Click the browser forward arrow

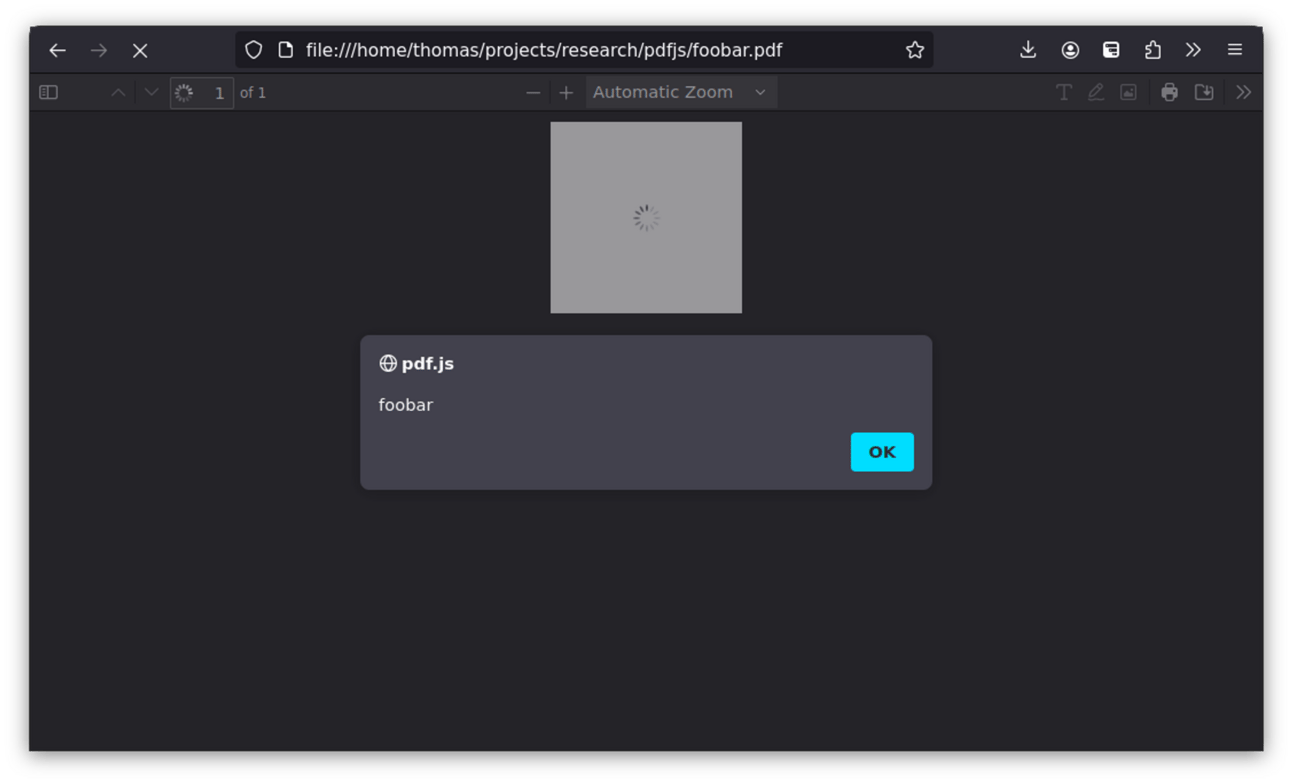(99, 50)
